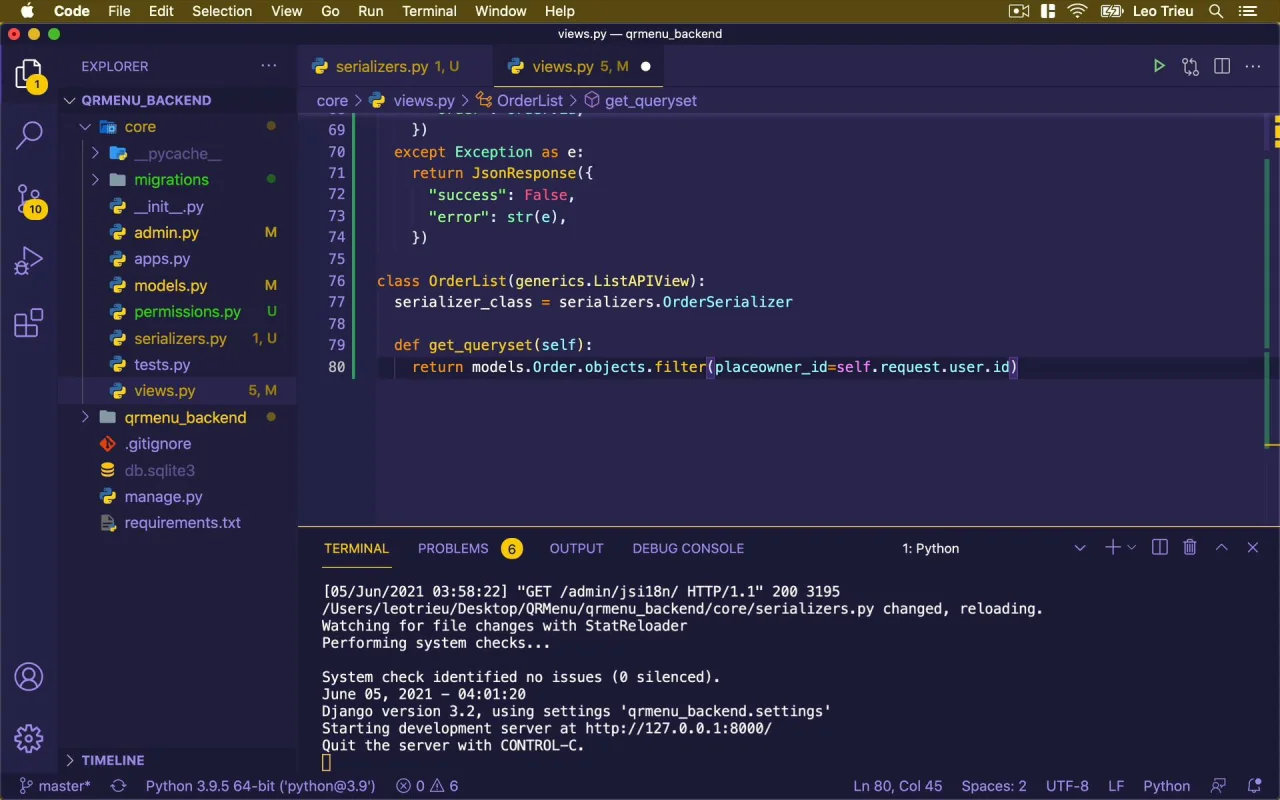
Task: Switch to PROBLEMS panel tab
Action: (453, 548)
